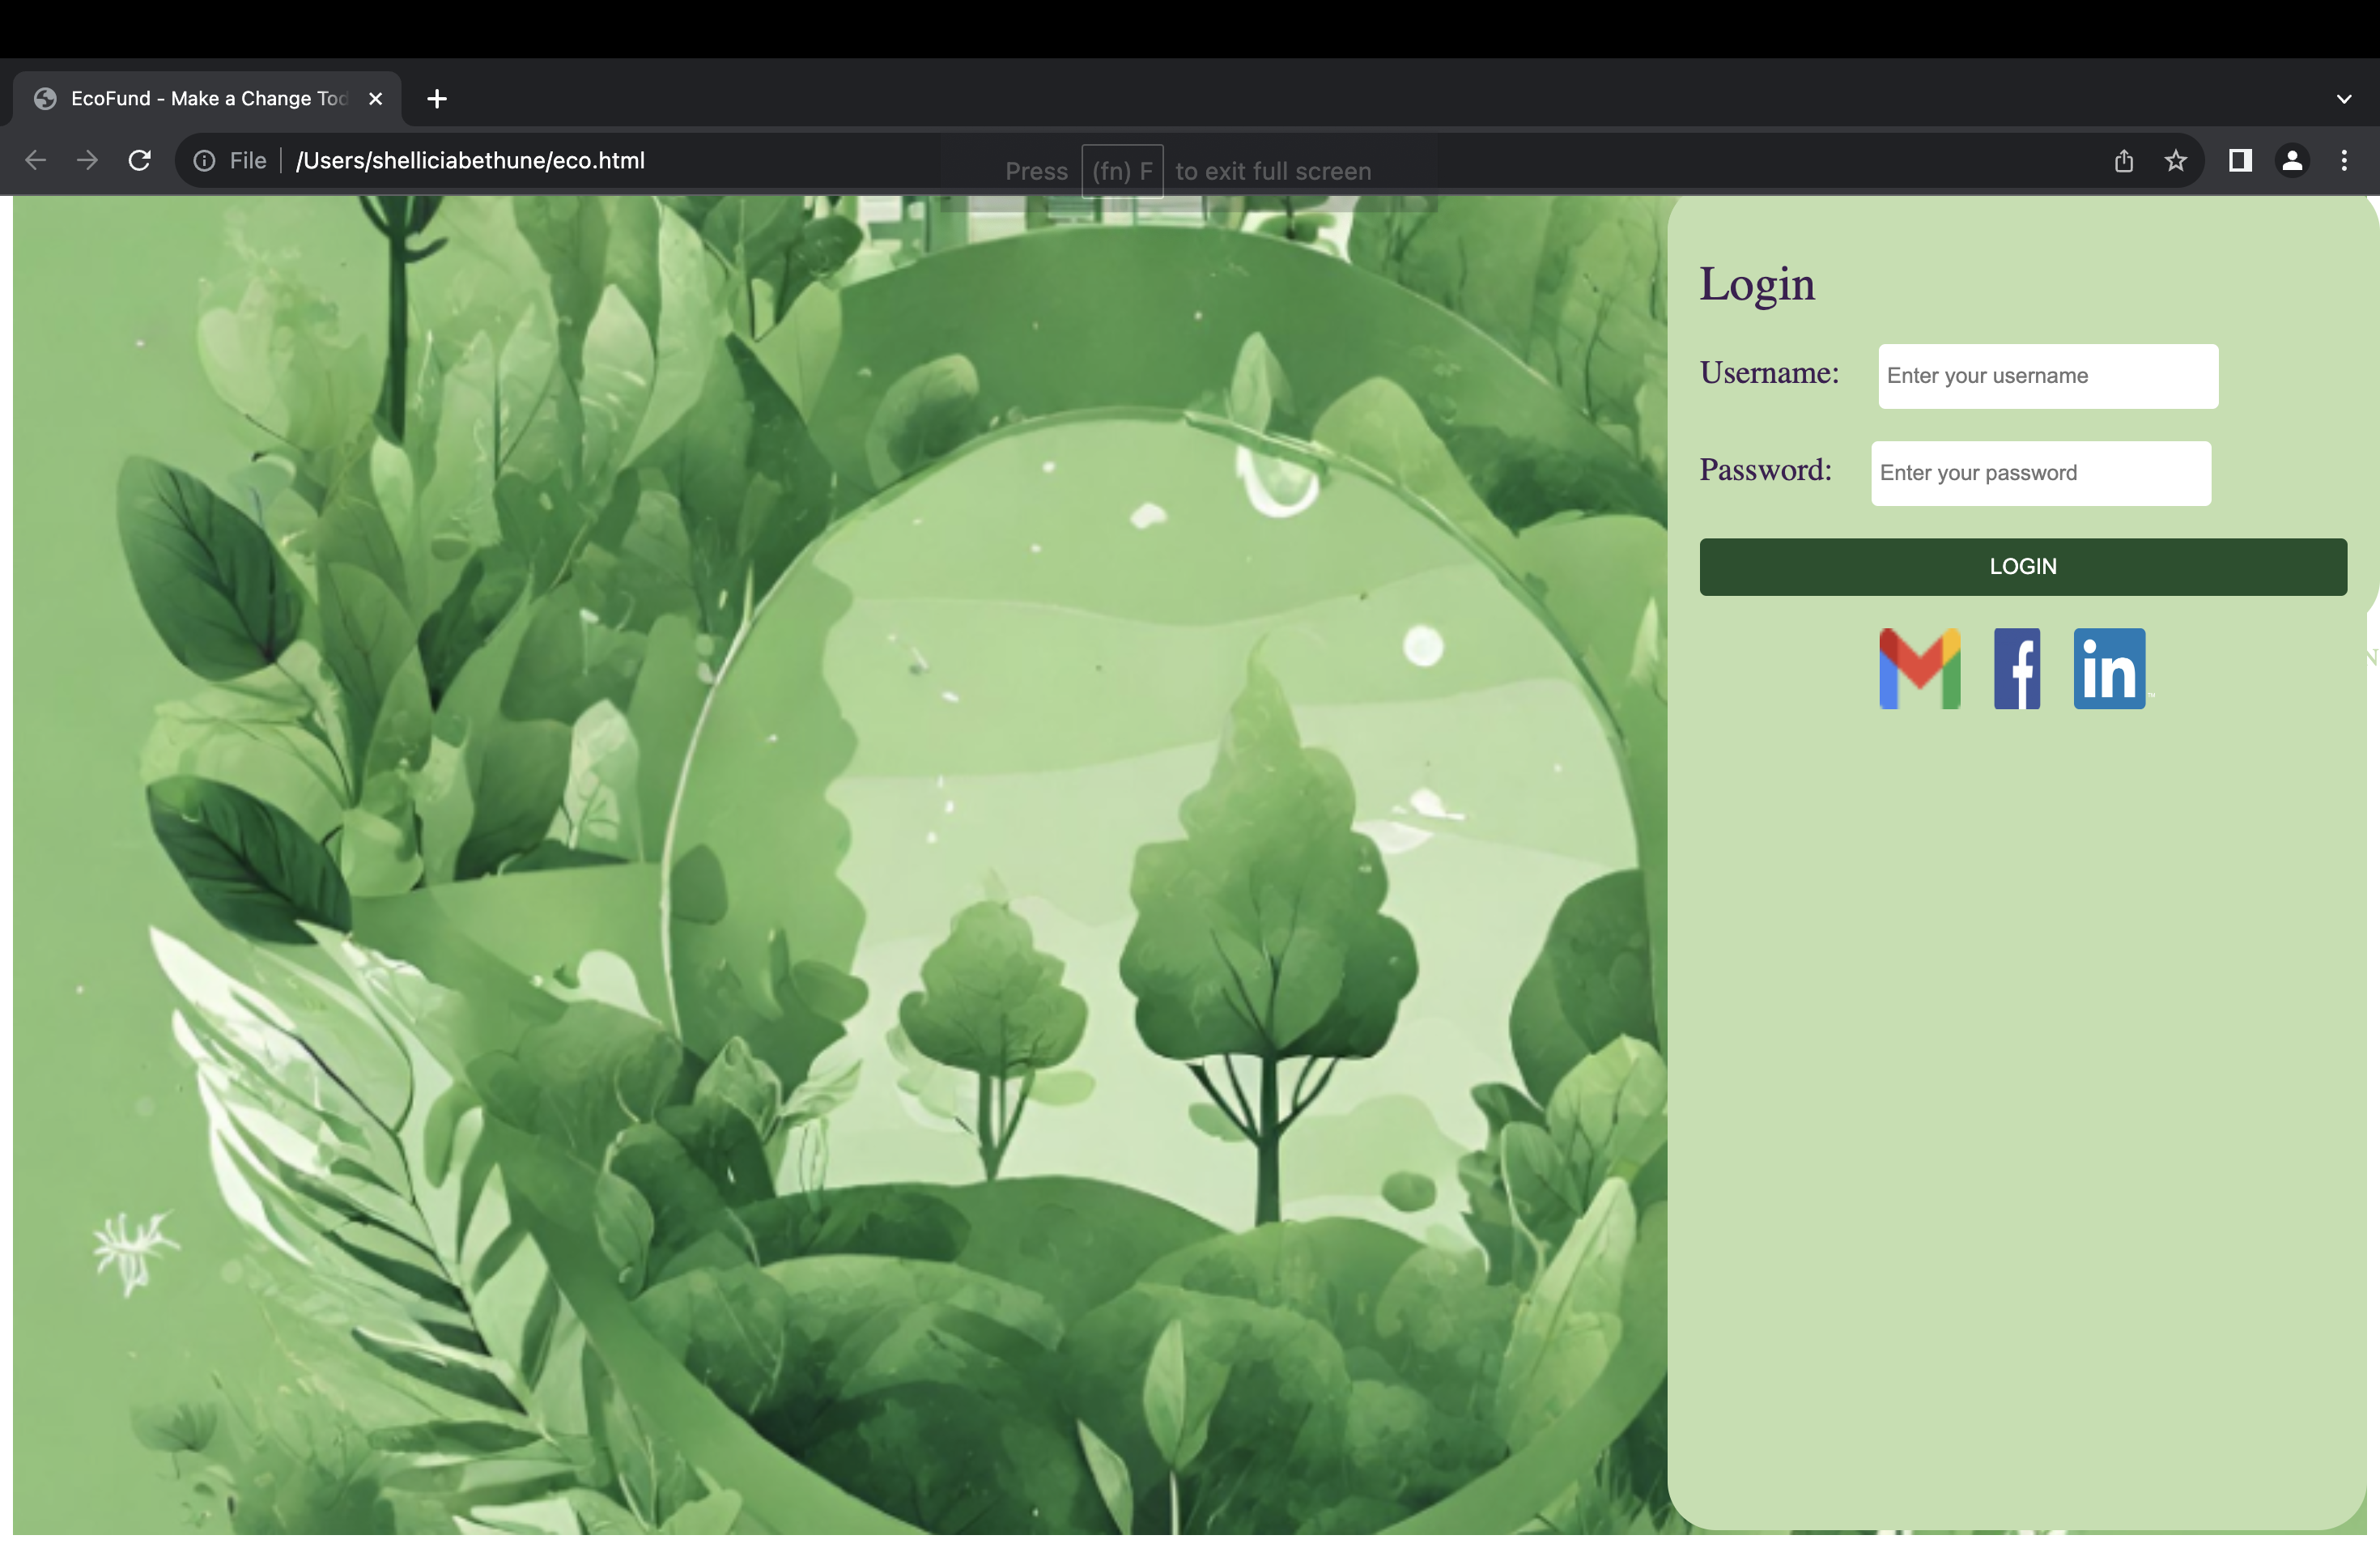View site information File icon
2380x1548 pixels.
(x=204, y=160)
